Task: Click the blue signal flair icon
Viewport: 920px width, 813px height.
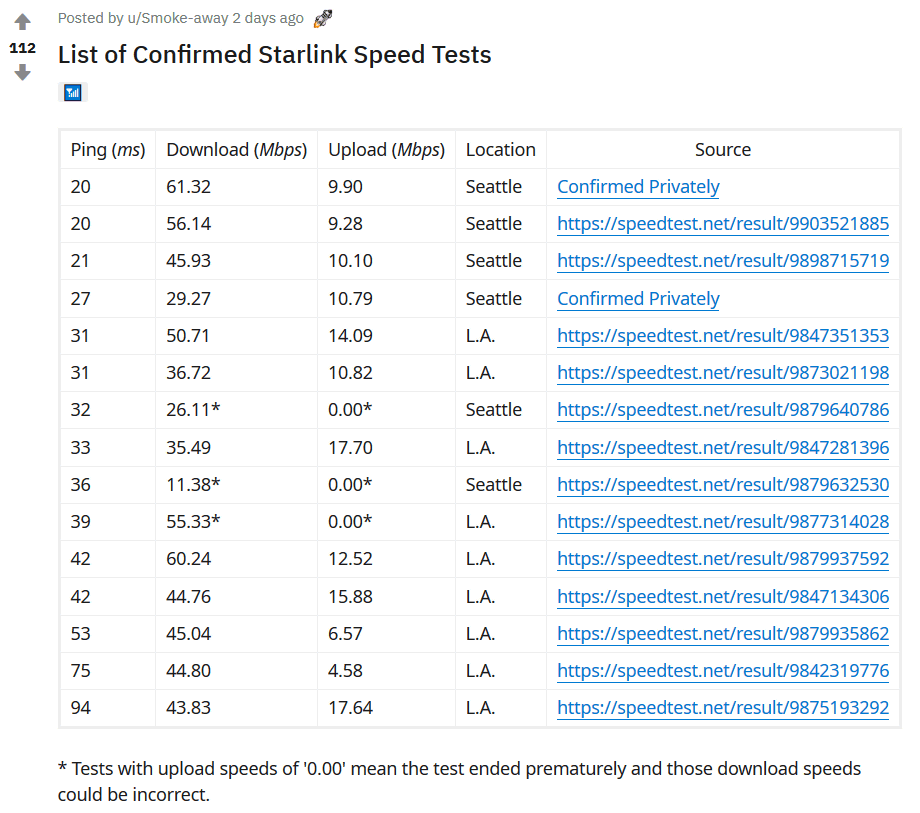Action: (x=73, y=93)
